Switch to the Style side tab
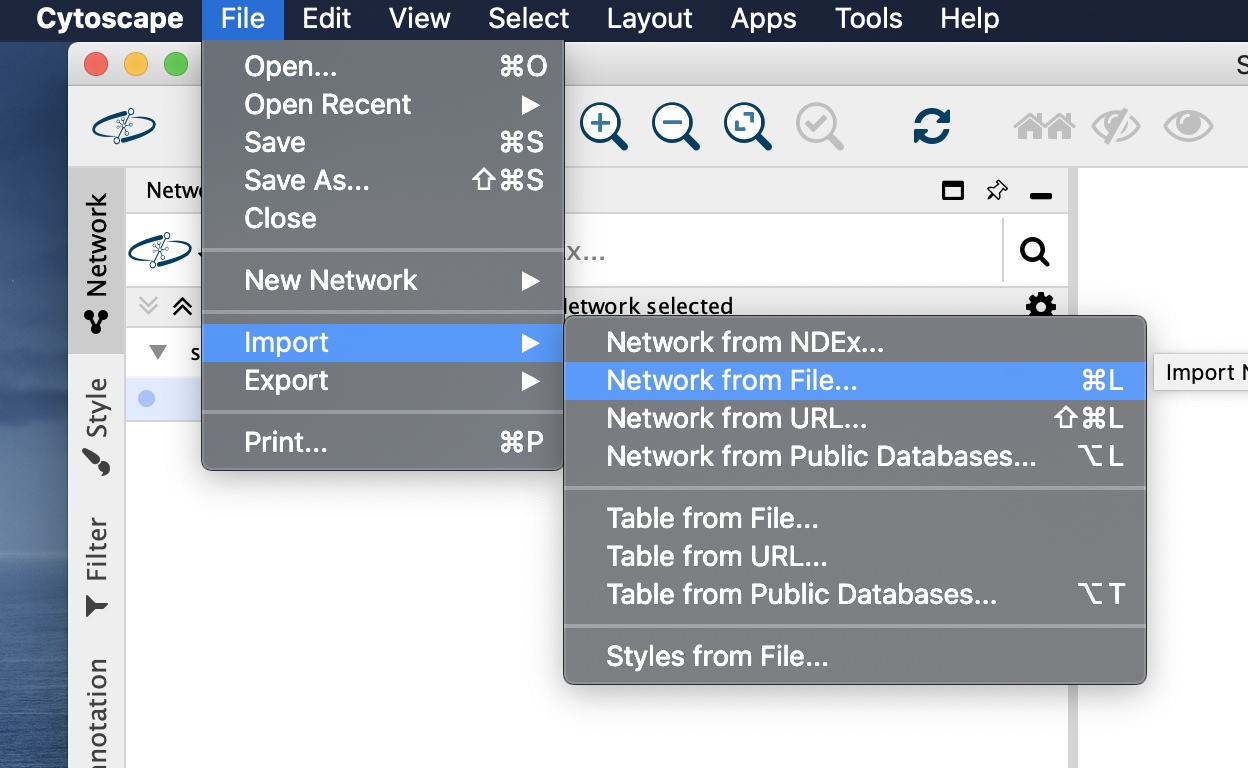 click(96, 425)
